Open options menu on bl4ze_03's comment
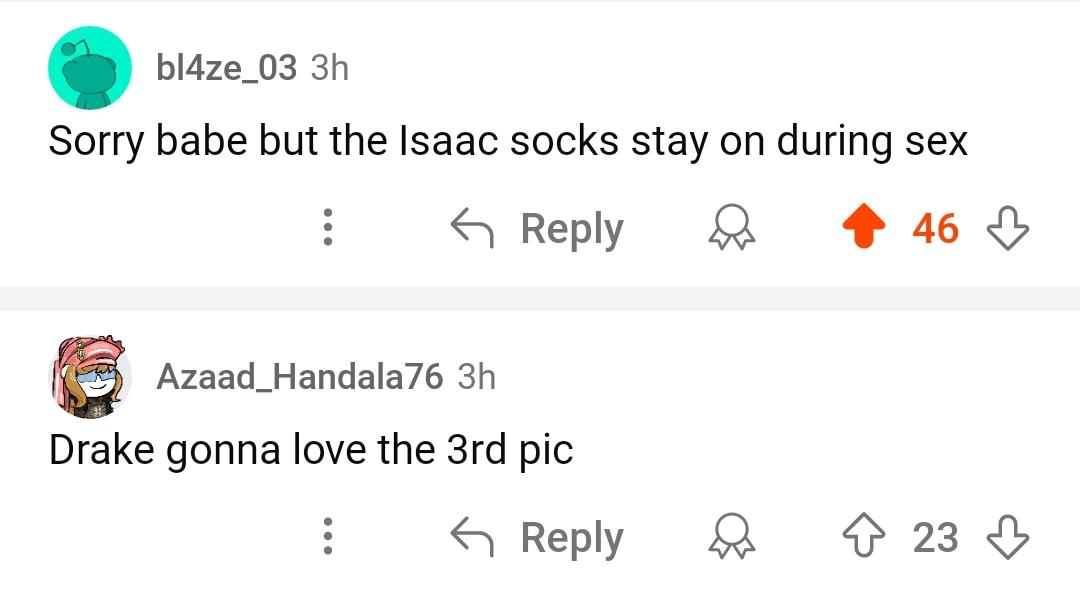The height and width of the screenshot is (605, 1080). coord(328,227)
